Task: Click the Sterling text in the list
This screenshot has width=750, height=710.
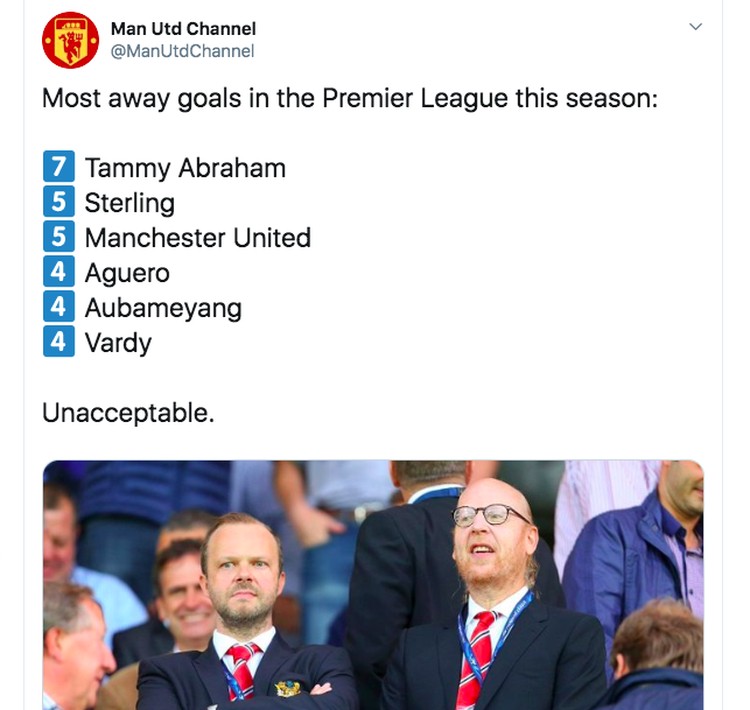Action: 130,203
